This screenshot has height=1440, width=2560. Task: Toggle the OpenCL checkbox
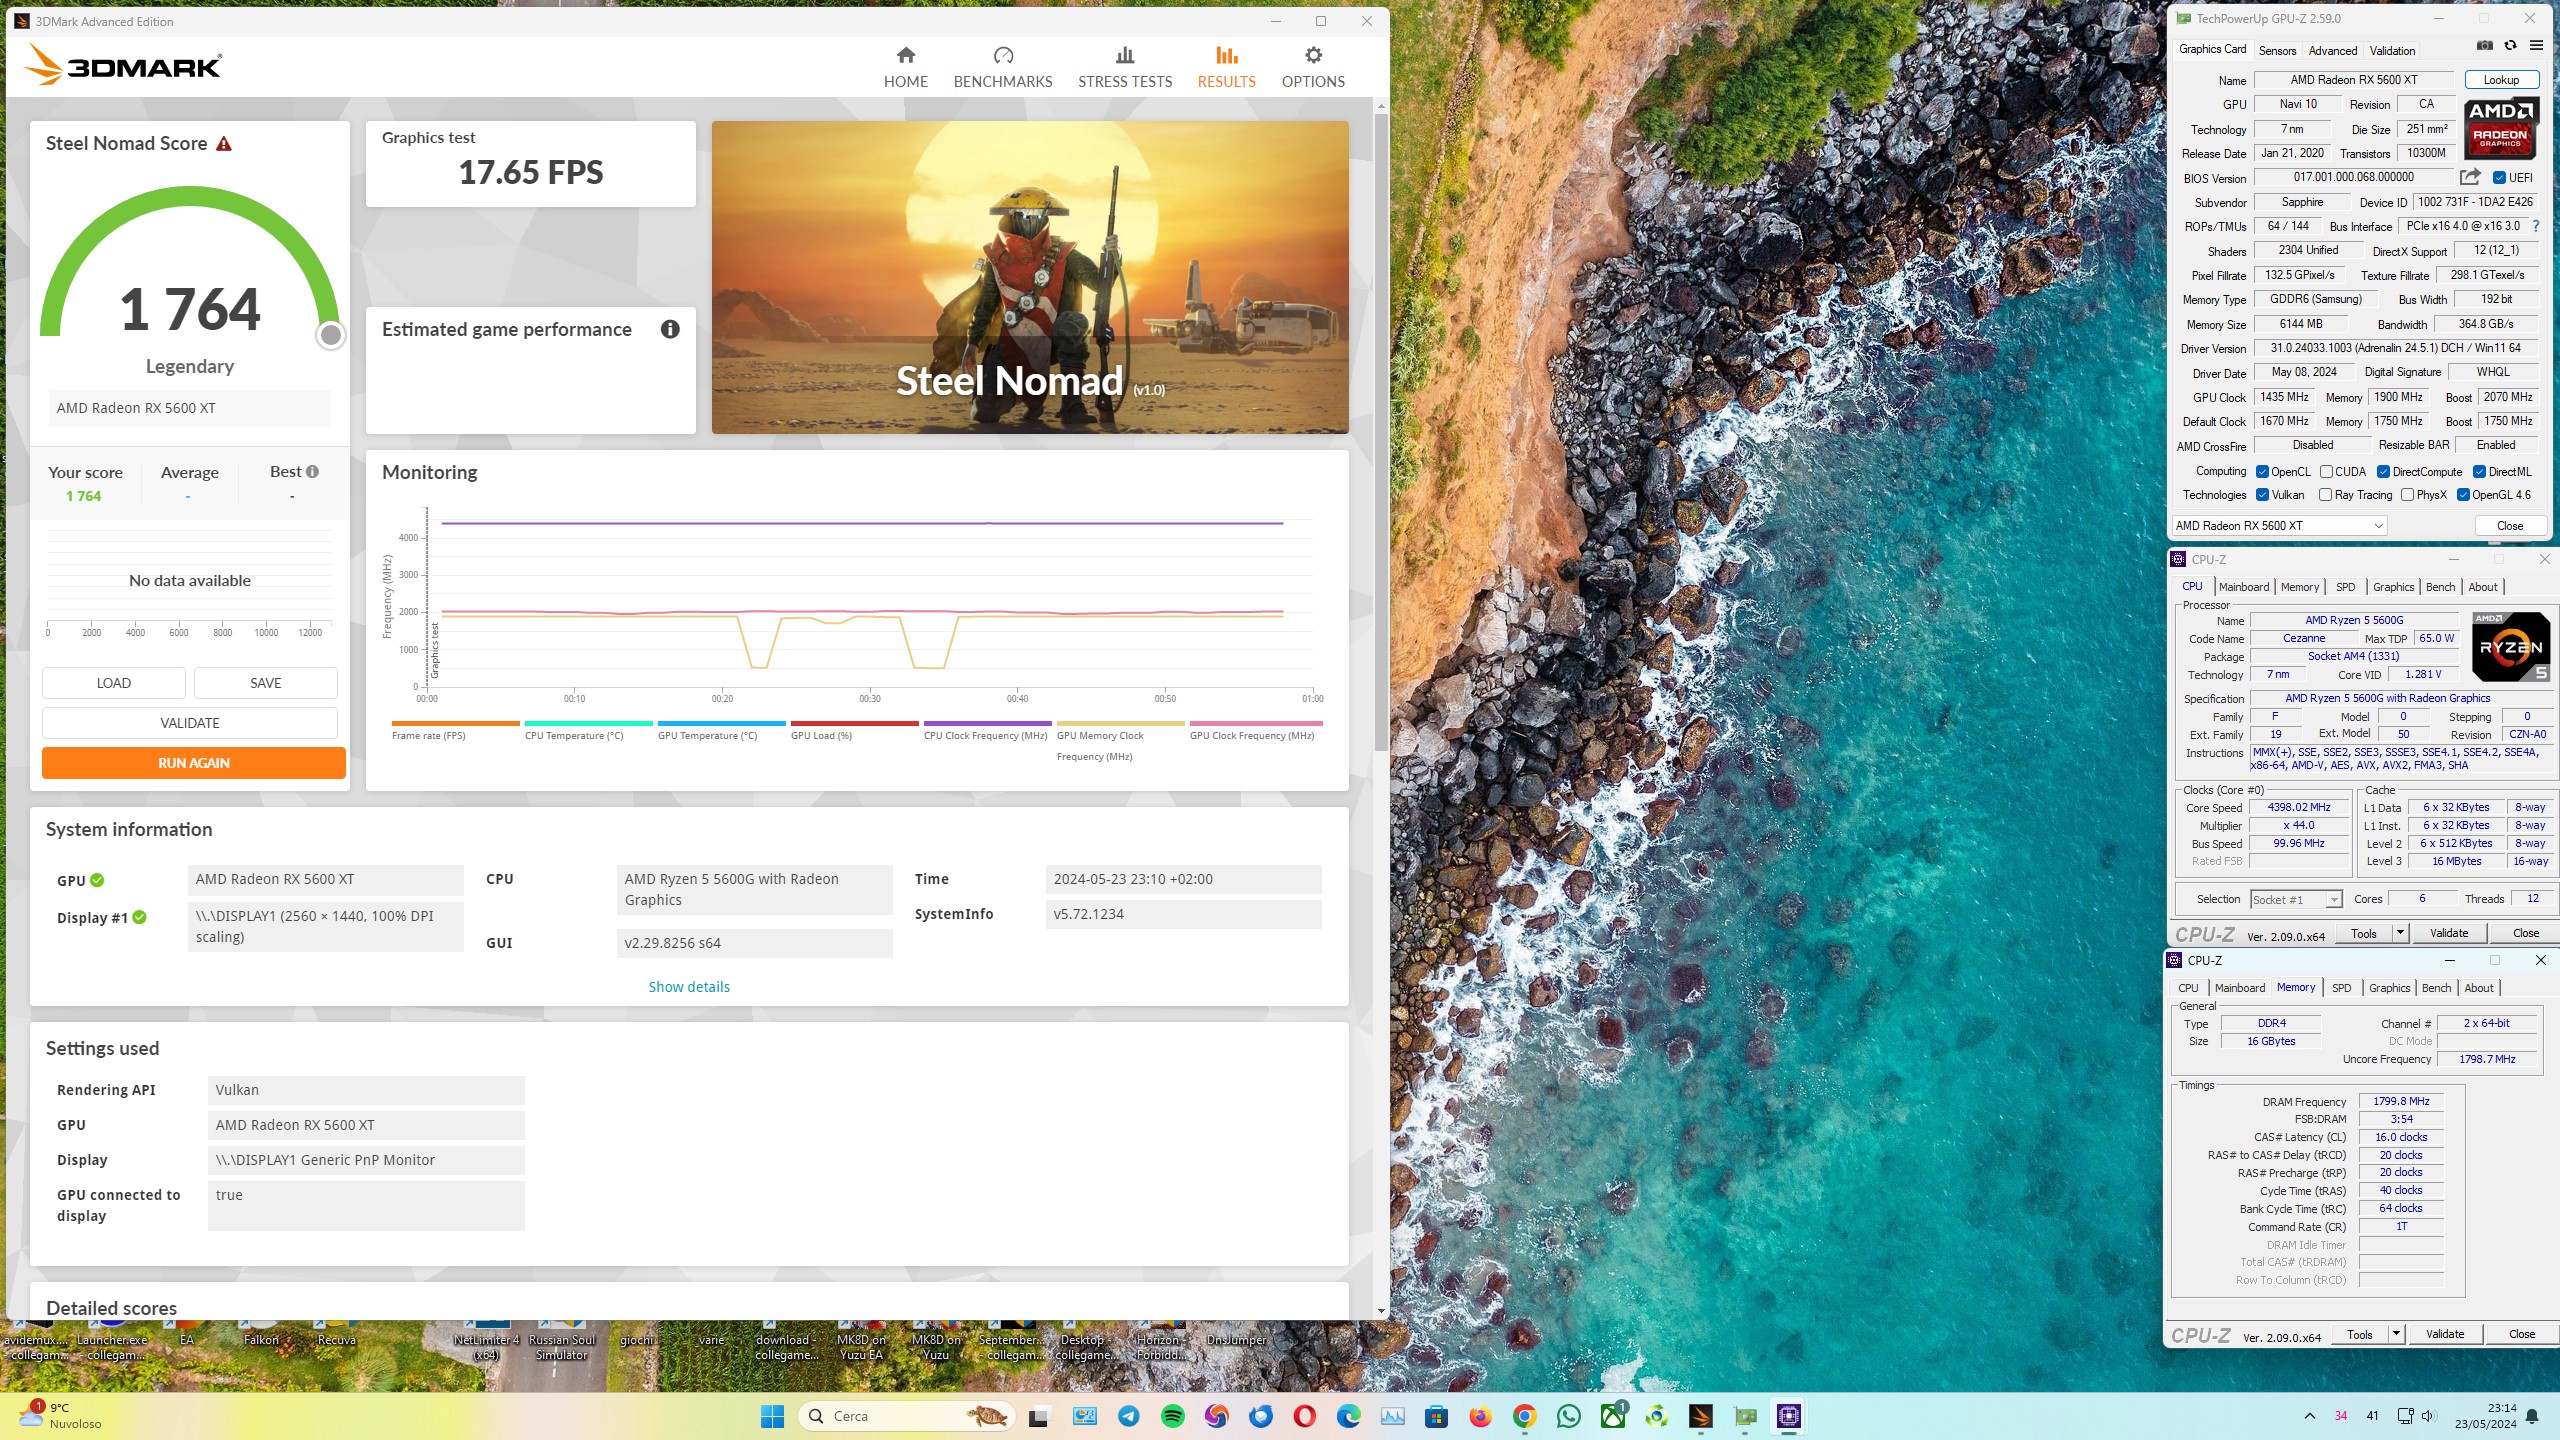point(2262,472)
